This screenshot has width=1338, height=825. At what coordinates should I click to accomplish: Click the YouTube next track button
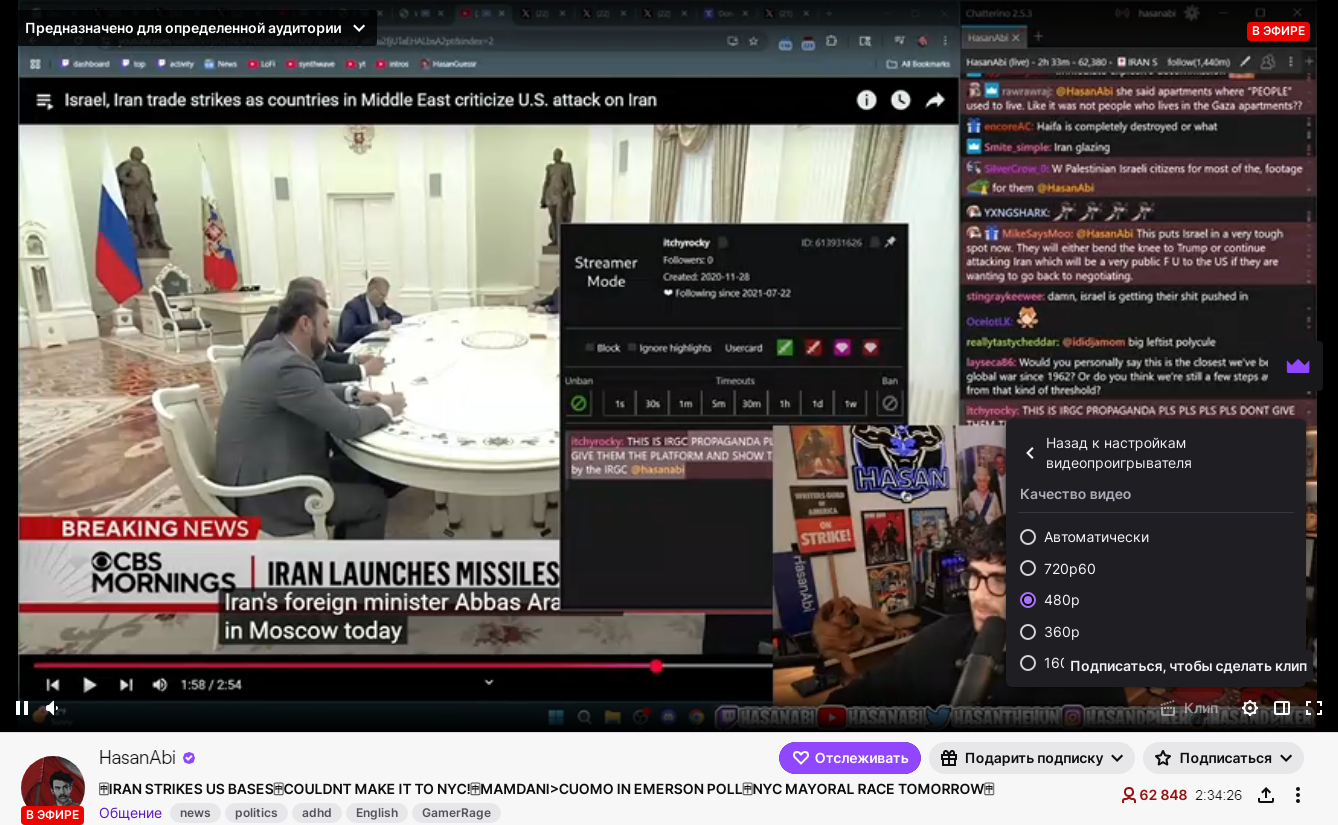click(126, 685)
